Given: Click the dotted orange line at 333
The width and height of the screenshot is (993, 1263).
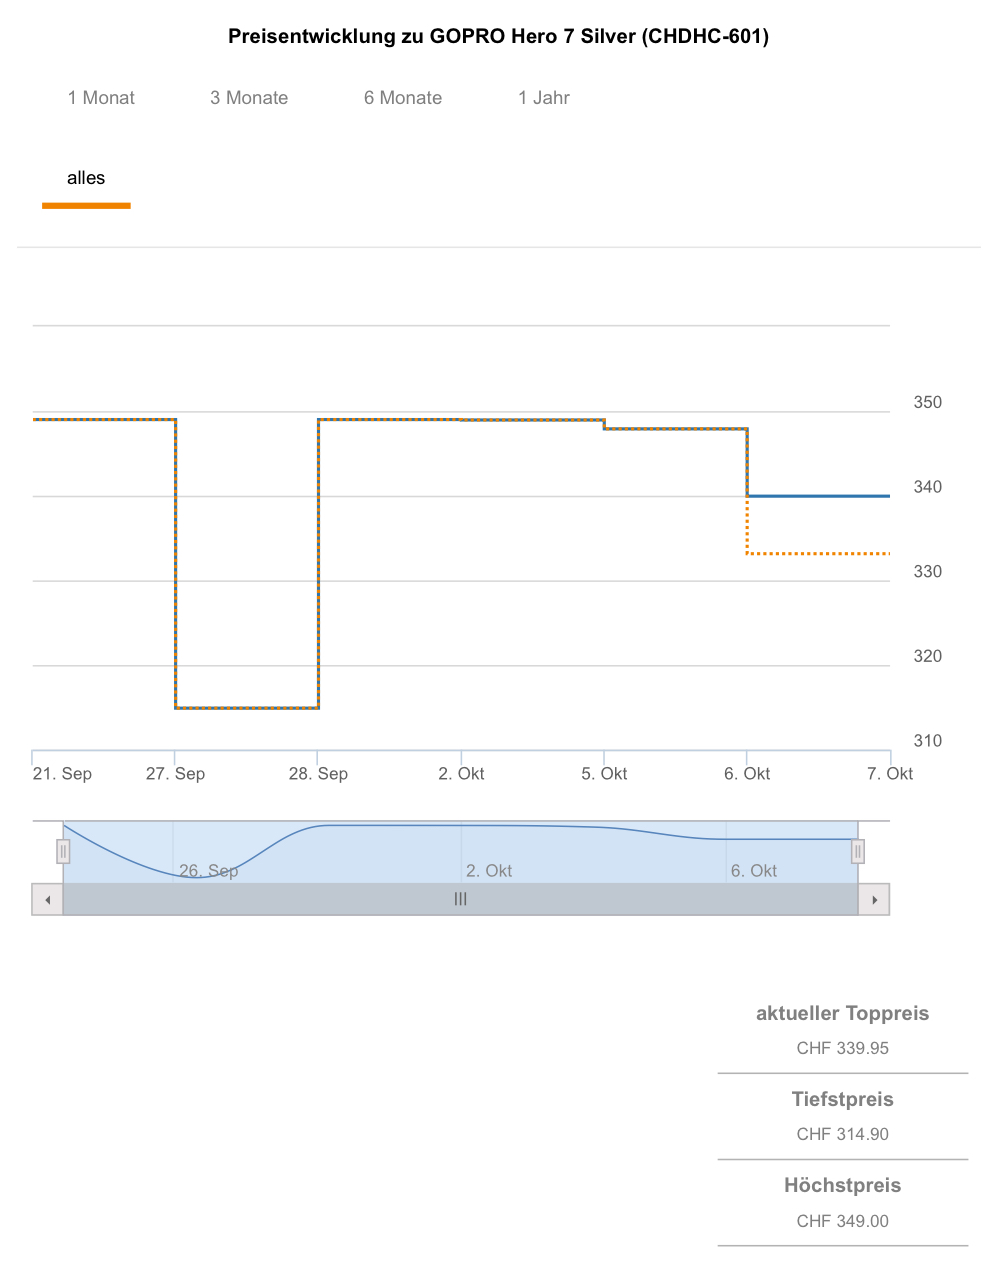Looking at the screenshot, I should point(820,553).
